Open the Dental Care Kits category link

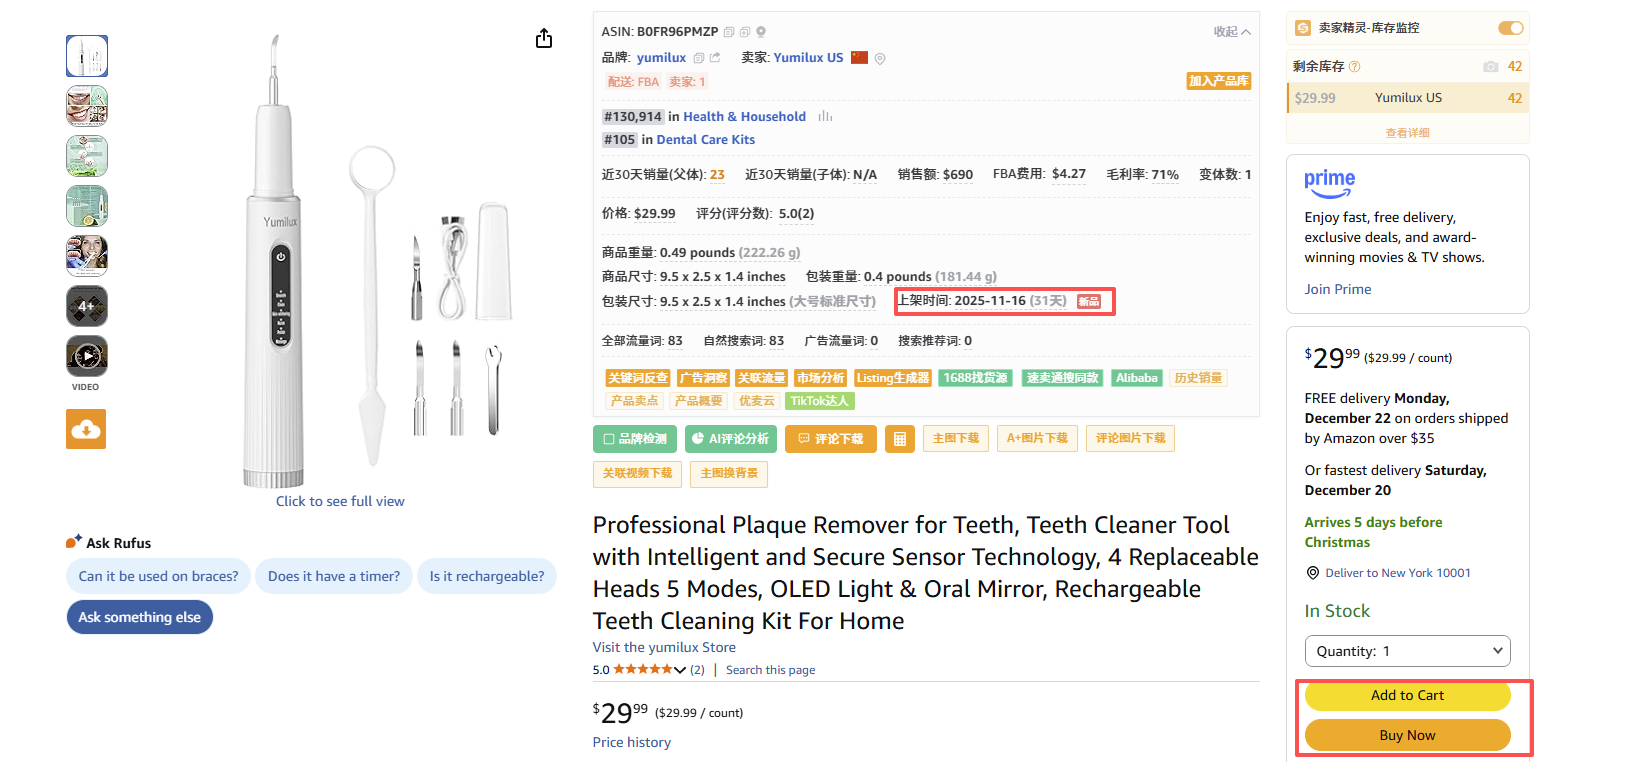coord(705,140)
